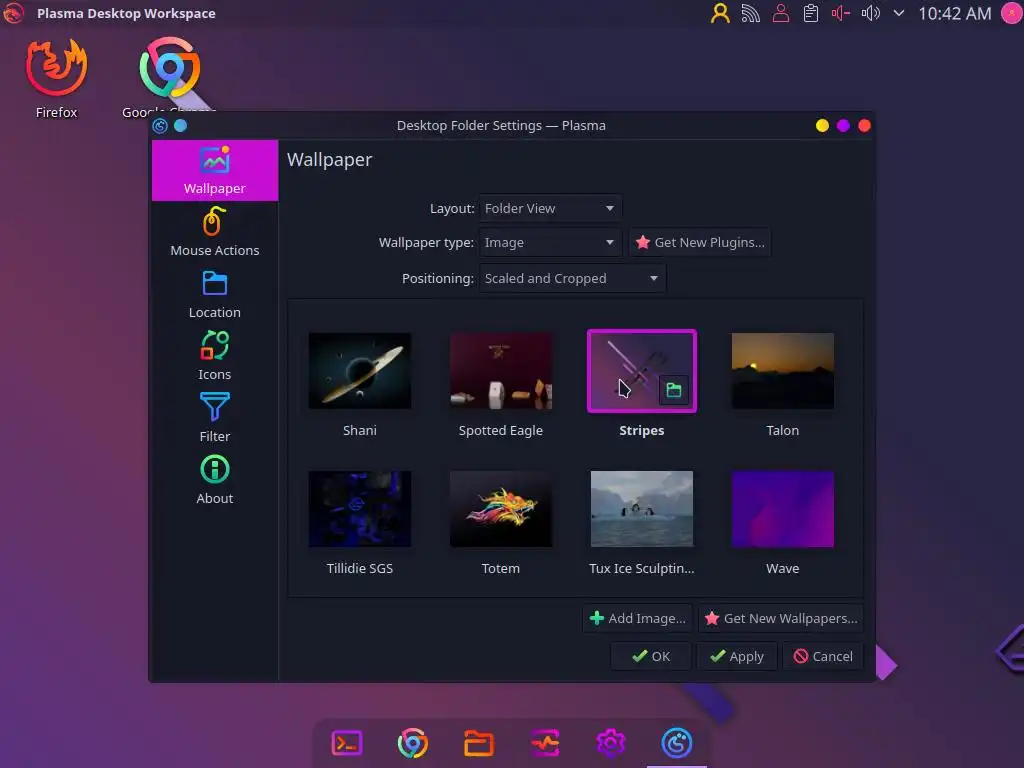This screenshot has height=768, width=1024.
Task: Click the Add Image button
Action: 637,618
